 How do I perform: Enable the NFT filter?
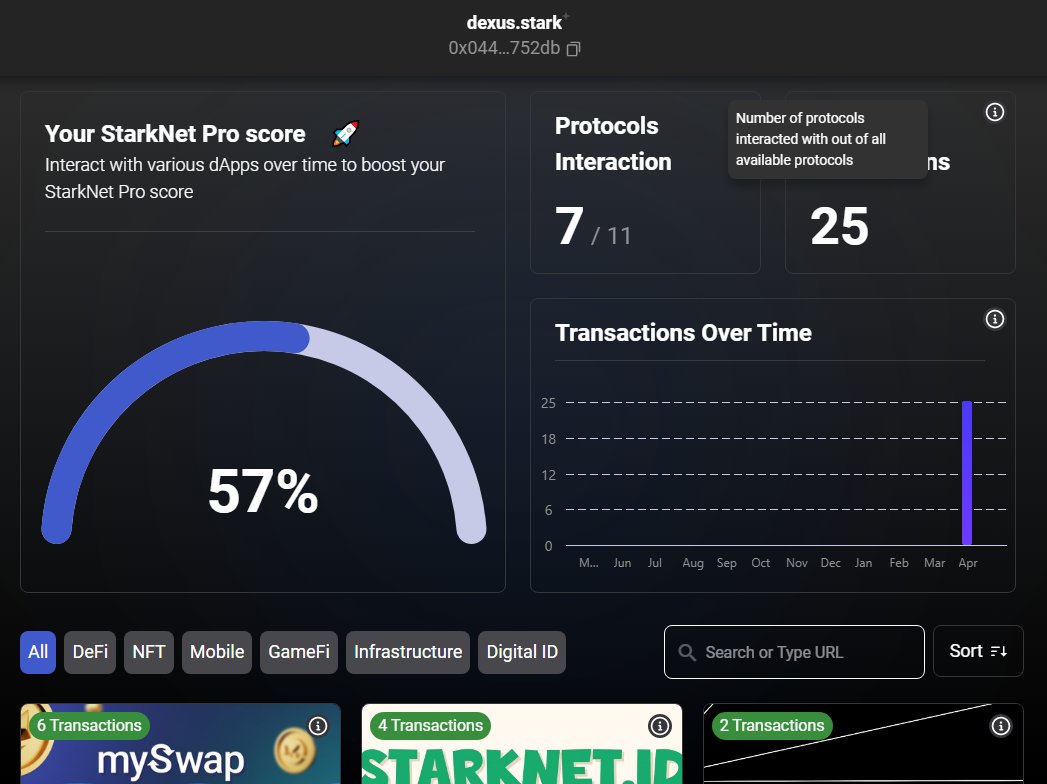[148, 652]
